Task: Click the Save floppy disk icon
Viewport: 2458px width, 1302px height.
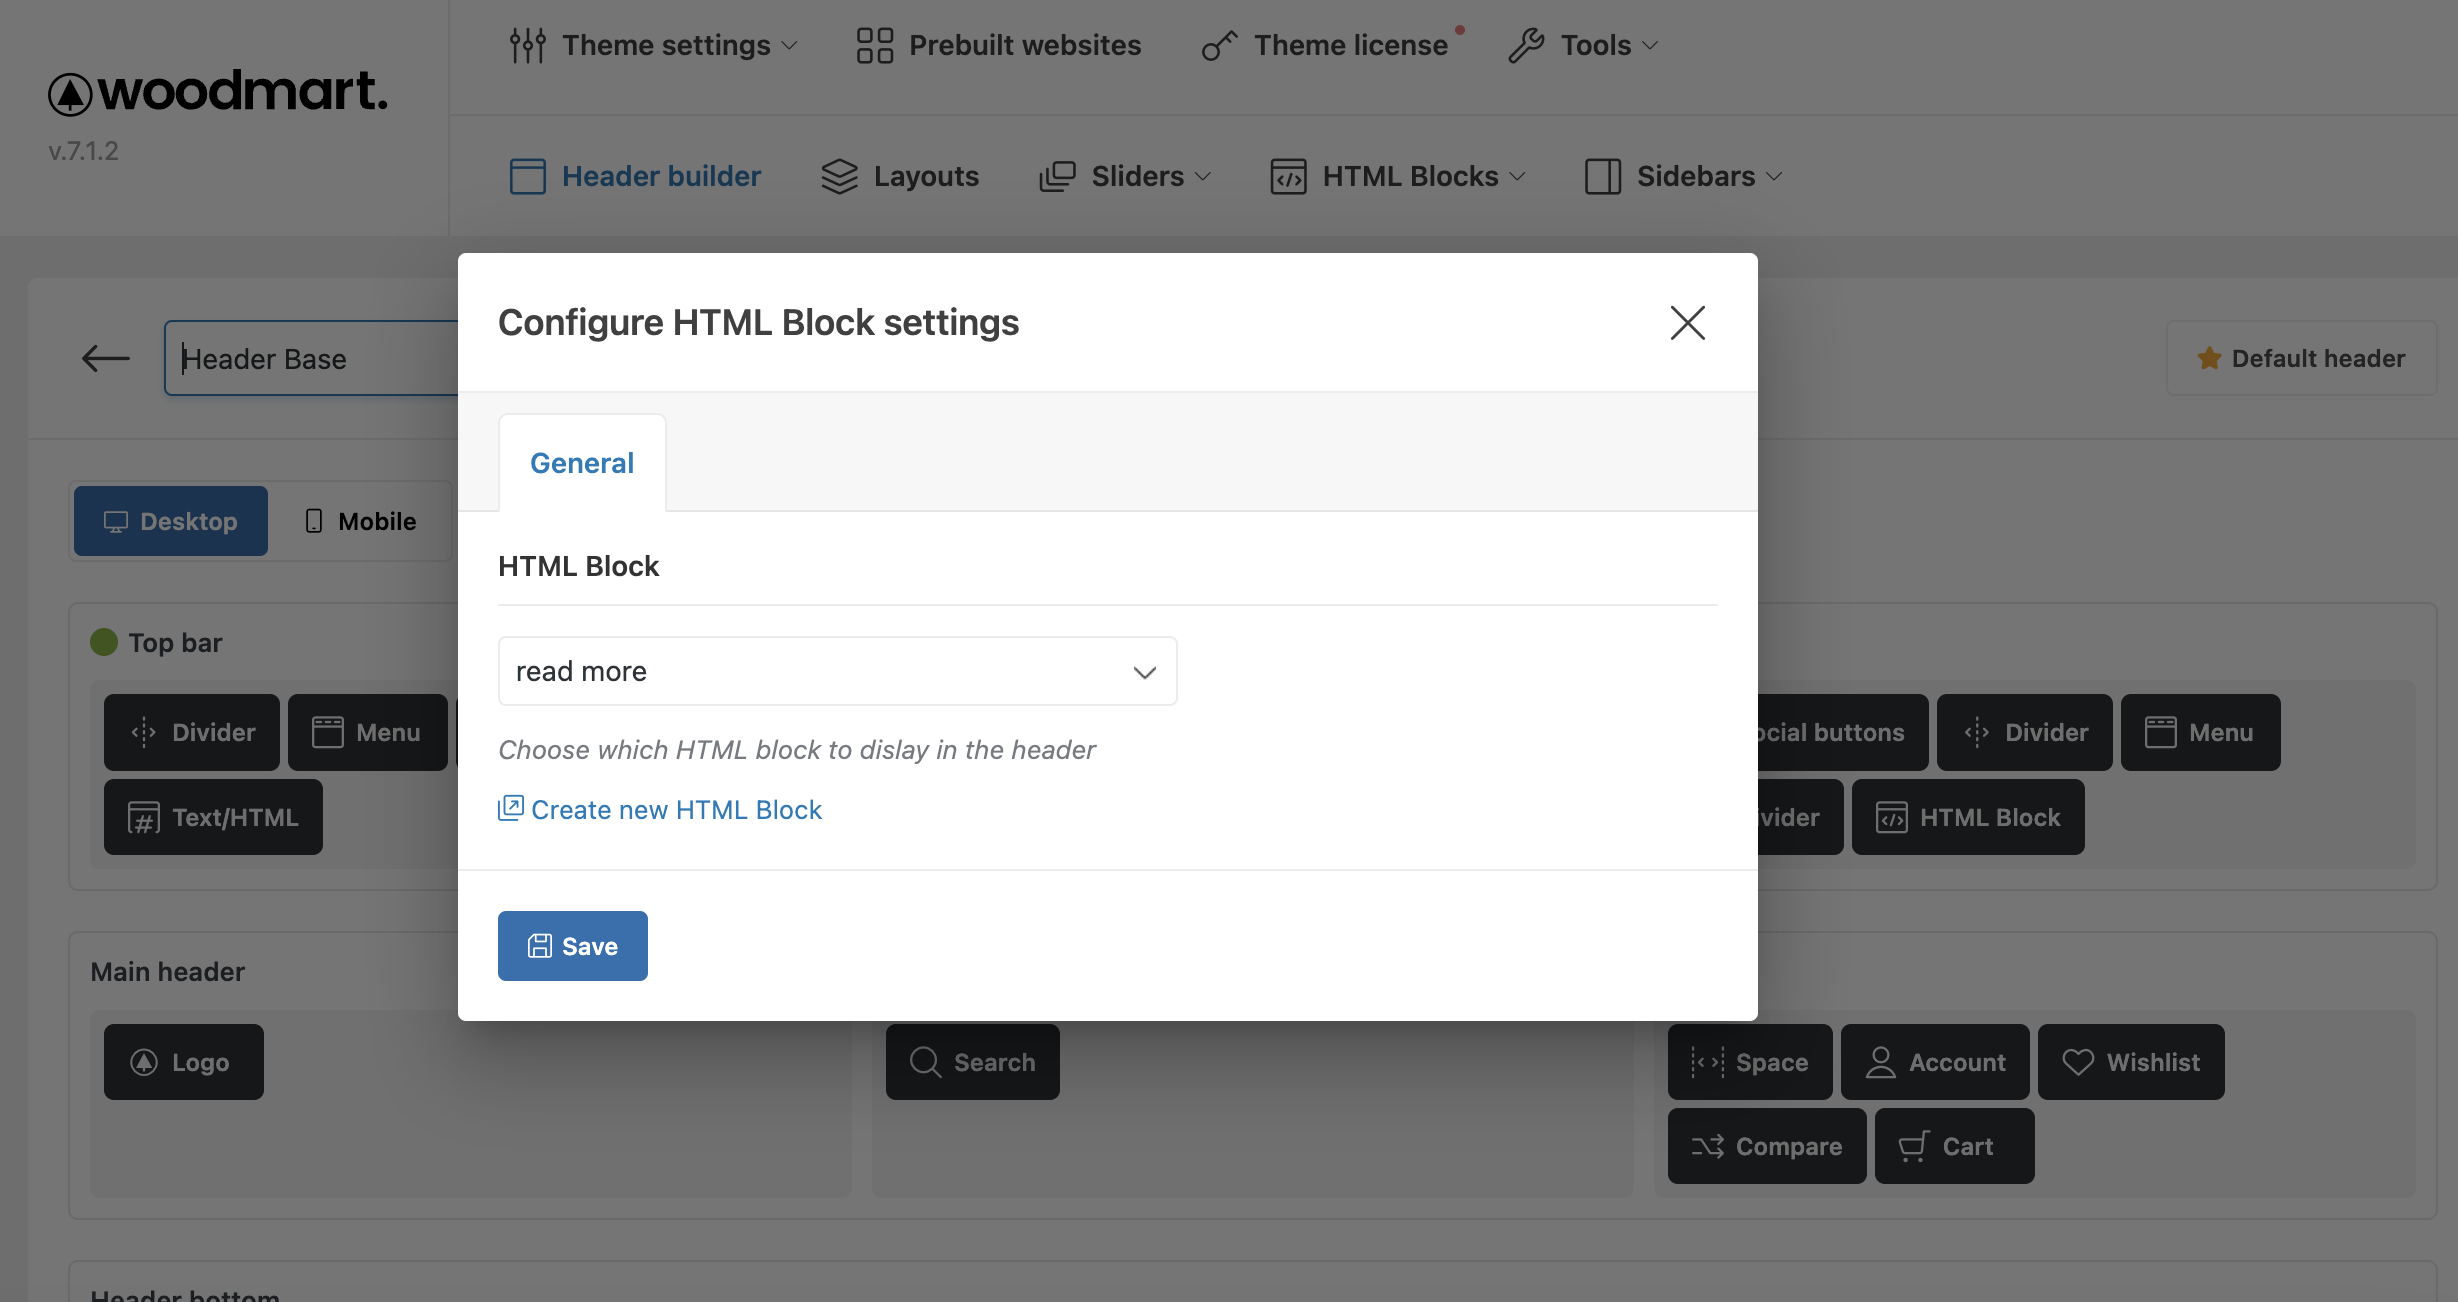Action: 540,946
